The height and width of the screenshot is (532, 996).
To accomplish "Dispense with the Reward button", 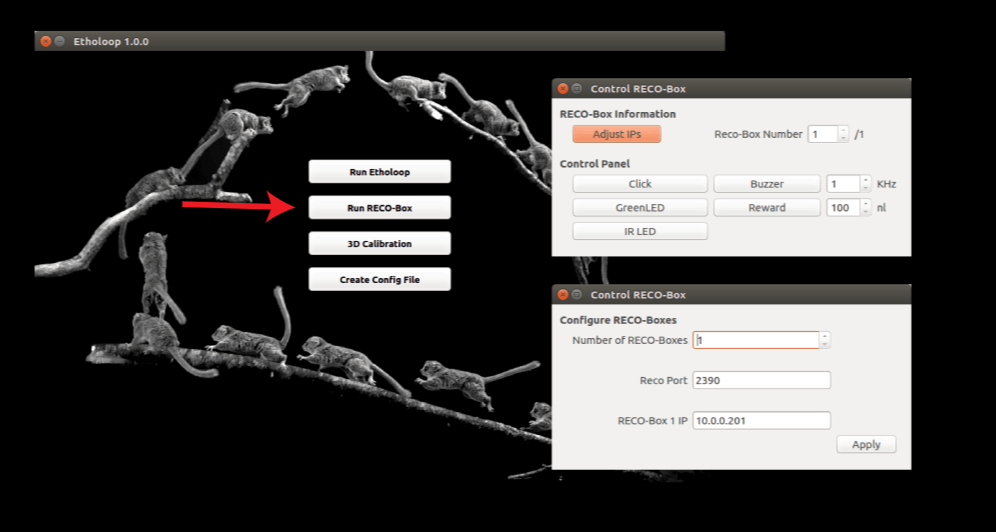I will coord(767,208).
